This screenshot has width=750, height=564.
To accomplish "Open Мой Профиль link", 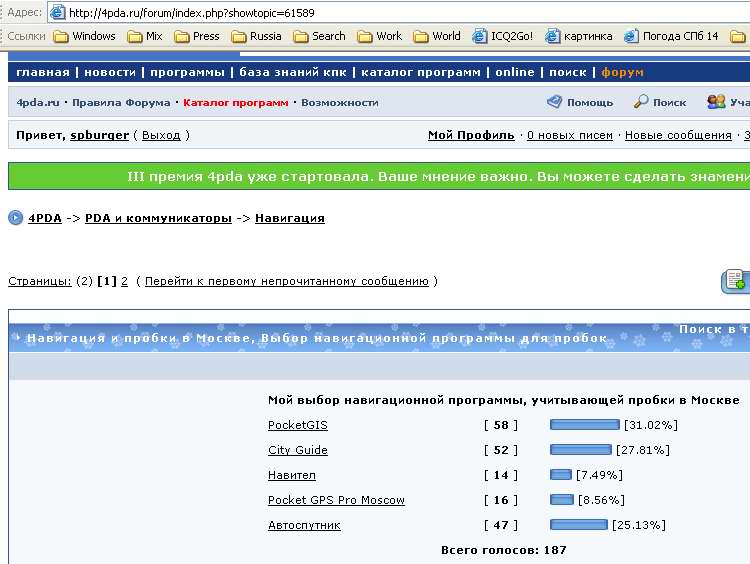I will pos(471,135).
